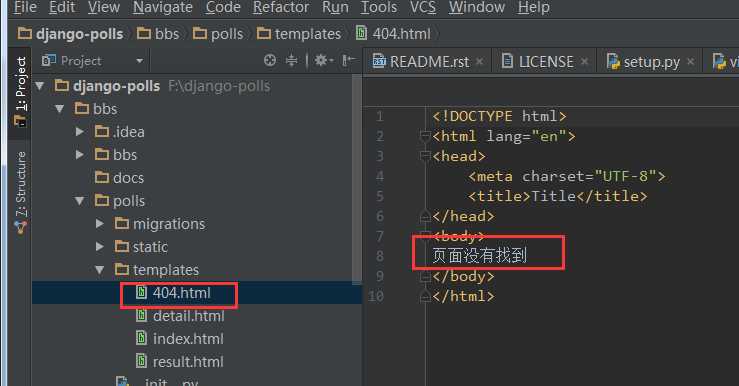Viewport: 739px width, 386px height.
Task: Collapse the django-polls root node
Action: click(x=41, y=86)
